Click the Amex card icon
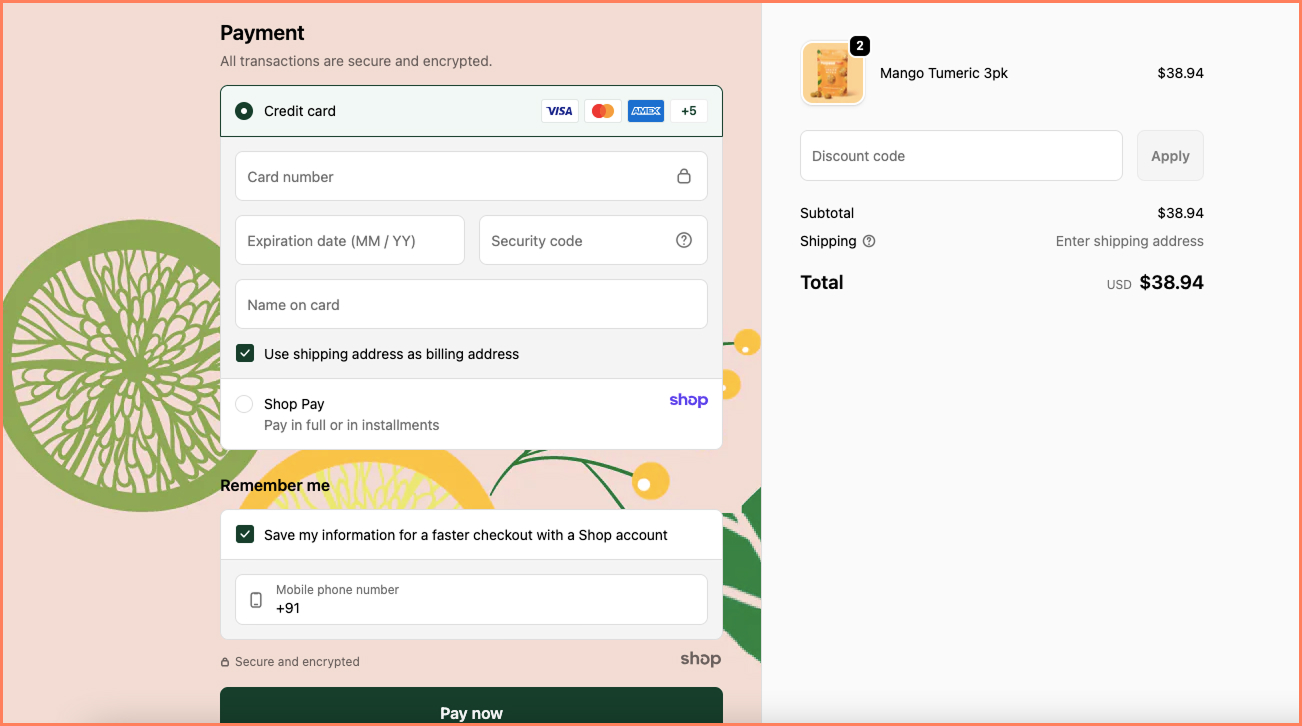 pos(645,110)
